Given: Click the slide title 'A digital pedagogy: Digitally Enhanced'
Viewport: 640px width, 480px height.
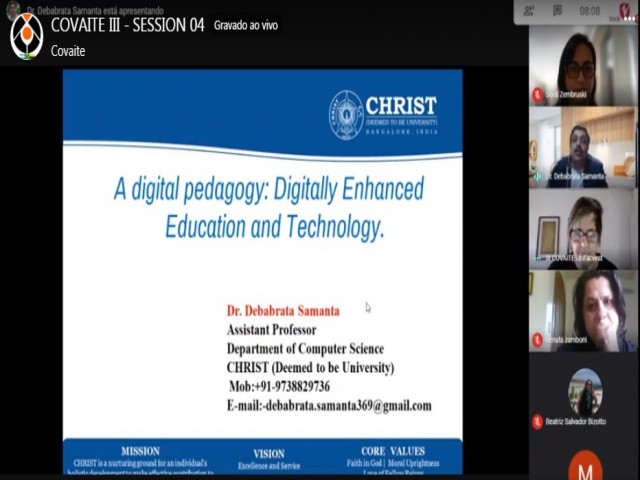Looking at the screenshot, I should pos(269,189).
